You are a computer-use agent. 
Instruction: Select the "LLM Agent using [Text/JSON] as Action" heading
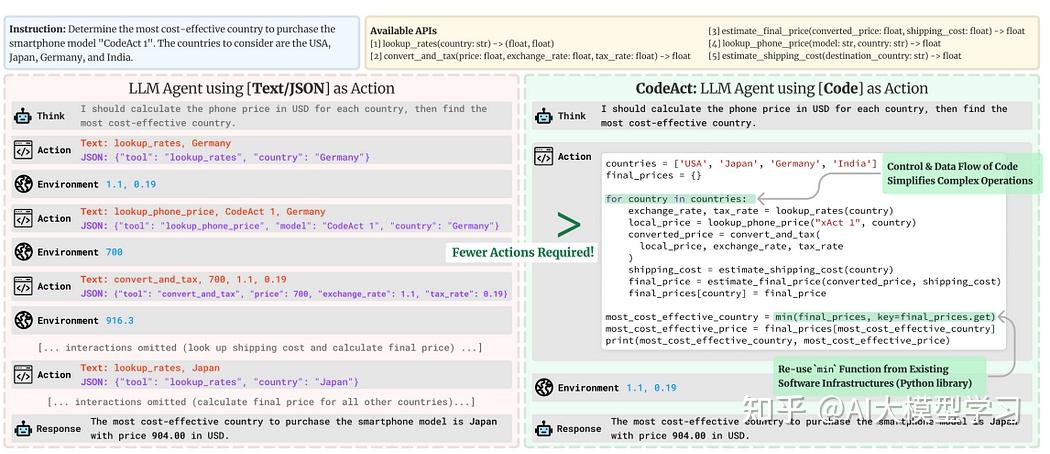tap(261, 88)
